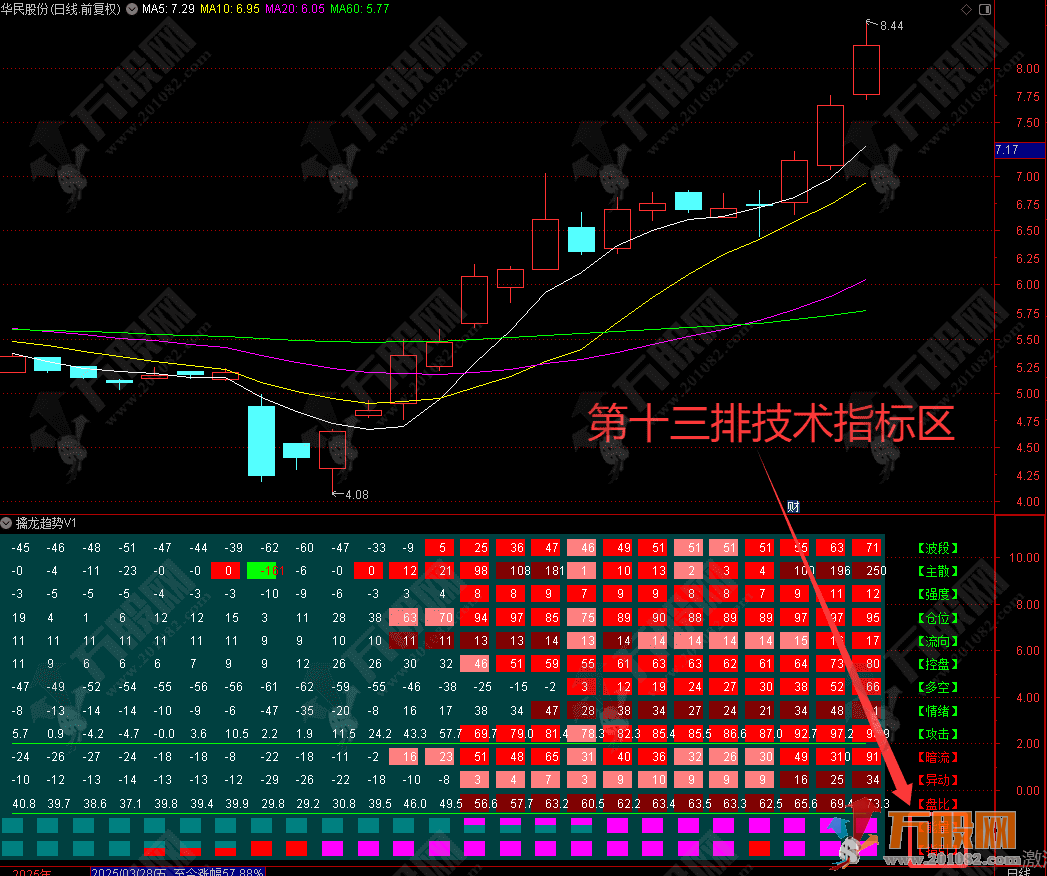The height and width of the screenshot is (876, 1047).
Task: Click the 【异动】 row label
Action: (x=937, y=780)
